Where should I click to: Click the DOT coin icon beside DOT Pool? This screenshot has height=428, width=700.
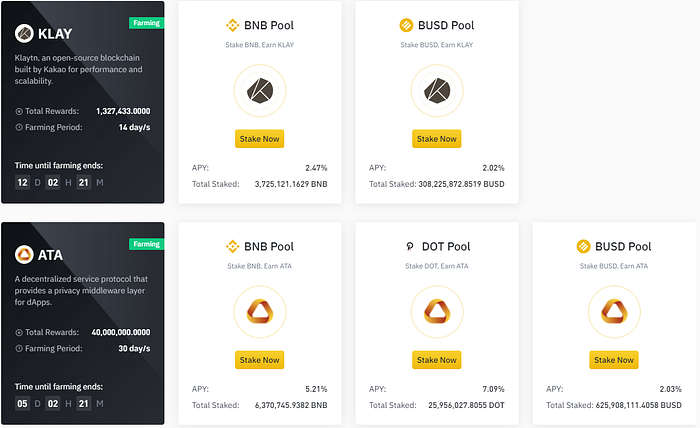(410, 246)
